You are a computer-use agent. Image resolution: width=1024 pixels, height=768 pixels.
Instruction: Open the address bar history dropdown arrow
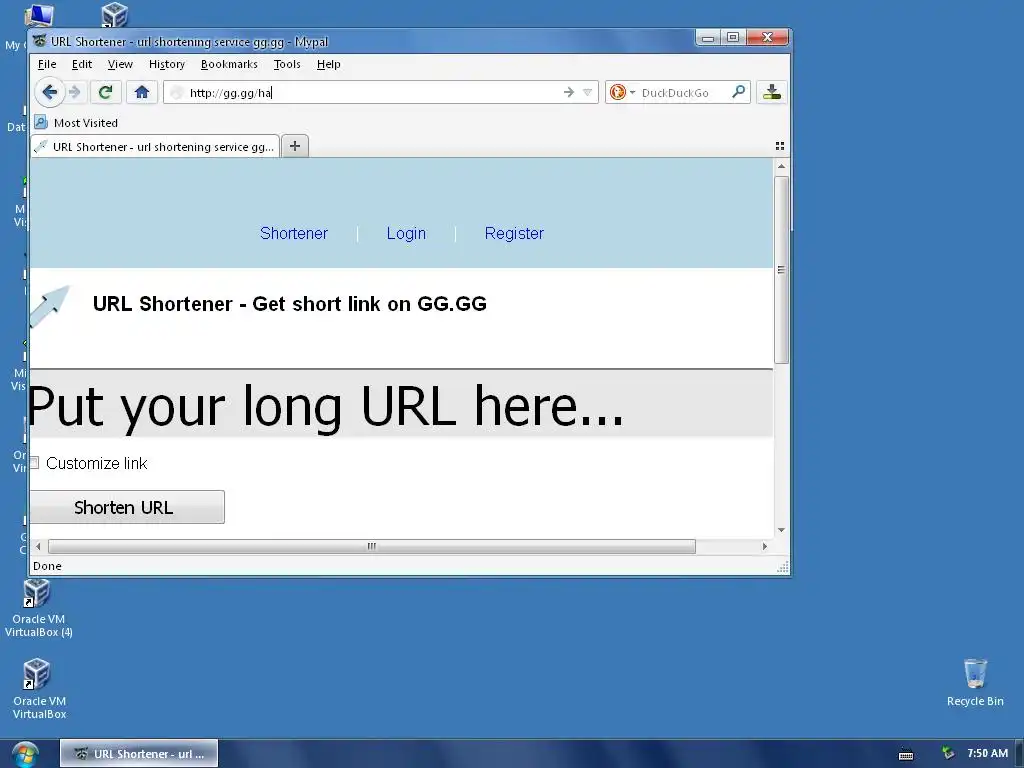(587, 93)
